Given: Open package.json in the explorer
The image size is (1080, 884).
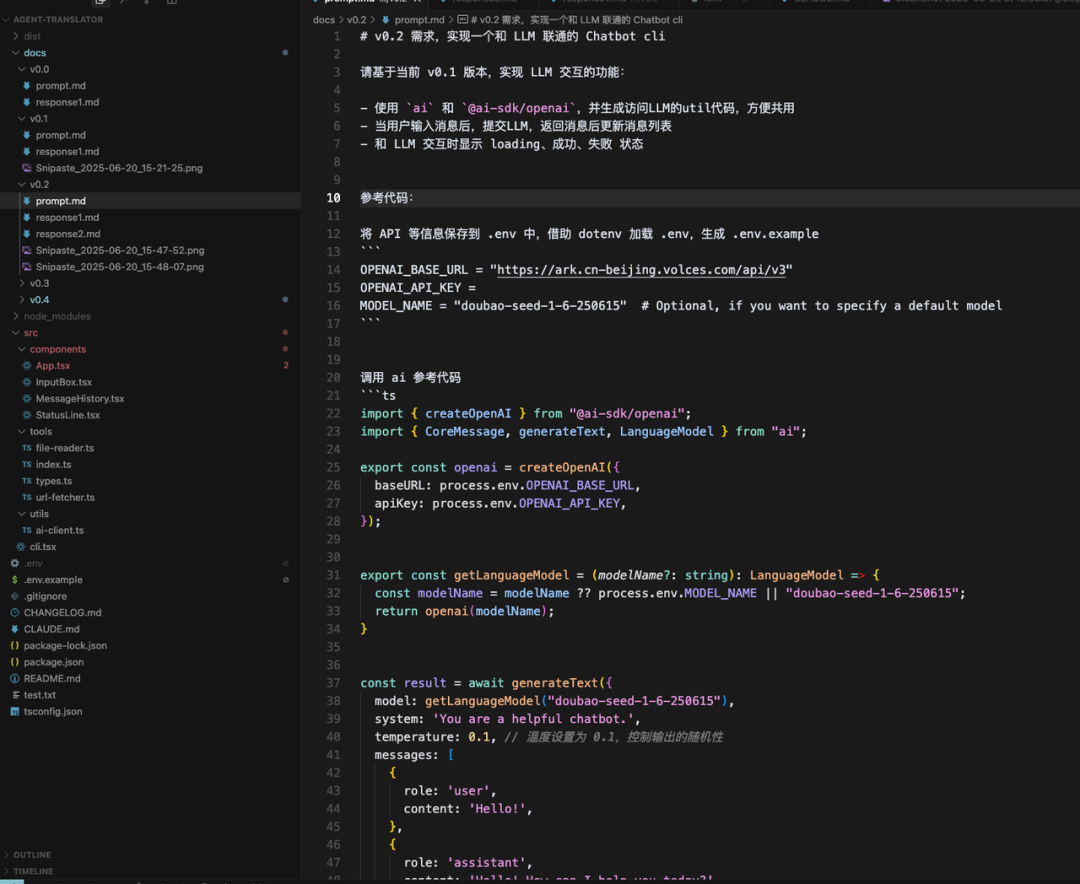Looking at the screenshot, I should click(x=54, y=663).
